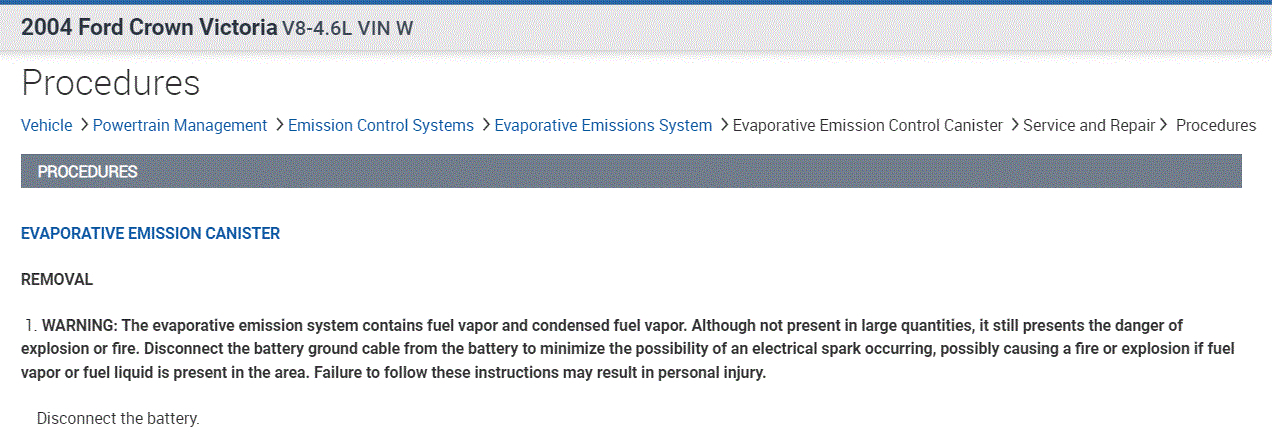Click the chevron before Evaporative Emission Control Canister
1272x440 pixels.
tap(723, 125)
